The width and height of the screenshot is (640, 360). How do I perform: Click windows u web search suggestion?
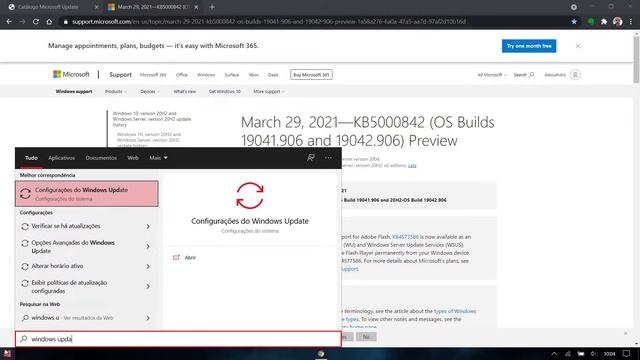72,318
